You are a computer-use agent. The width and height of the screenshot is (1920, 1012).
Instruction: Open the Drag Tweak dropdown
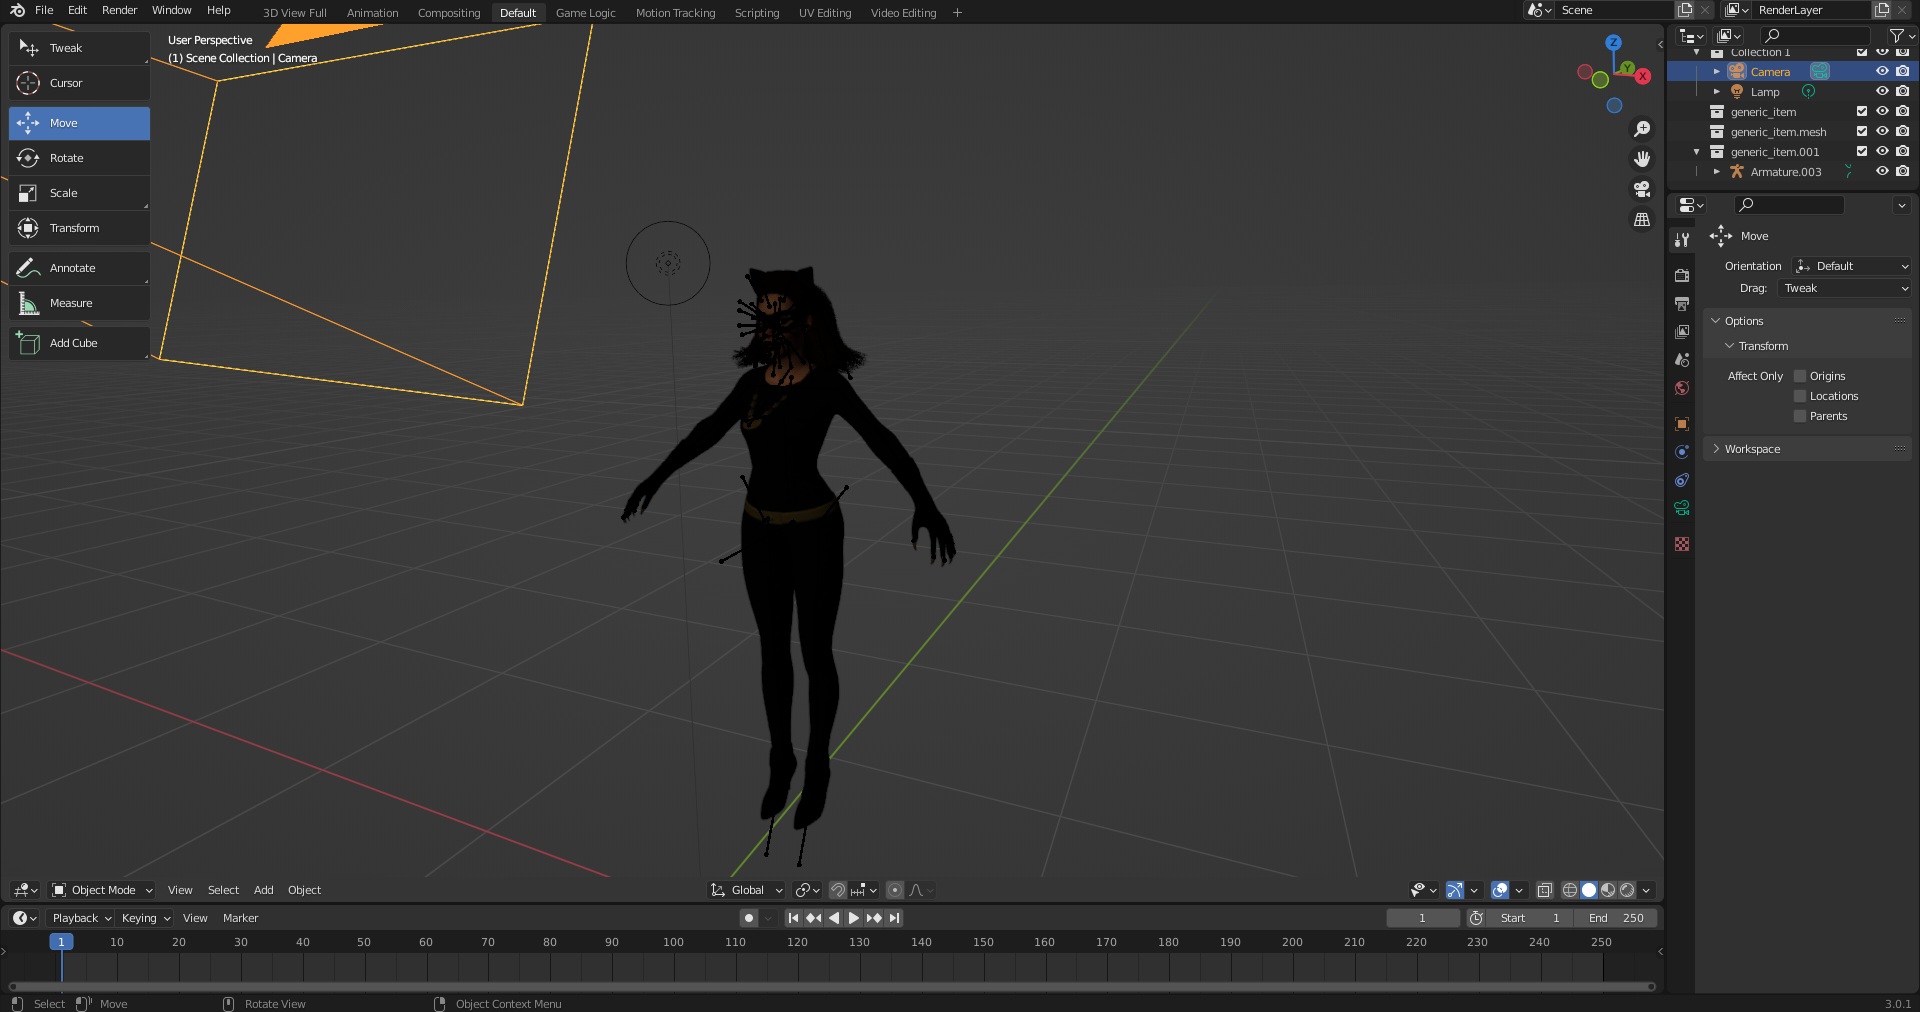pos(1844,288)
